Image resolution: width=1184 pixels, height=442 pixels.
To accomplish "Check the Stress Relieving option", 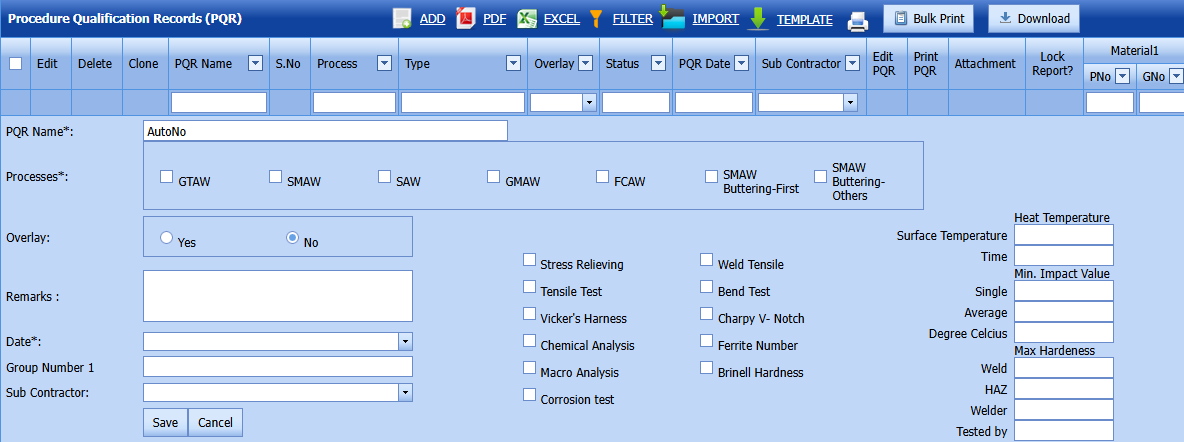I will point(529,260).
